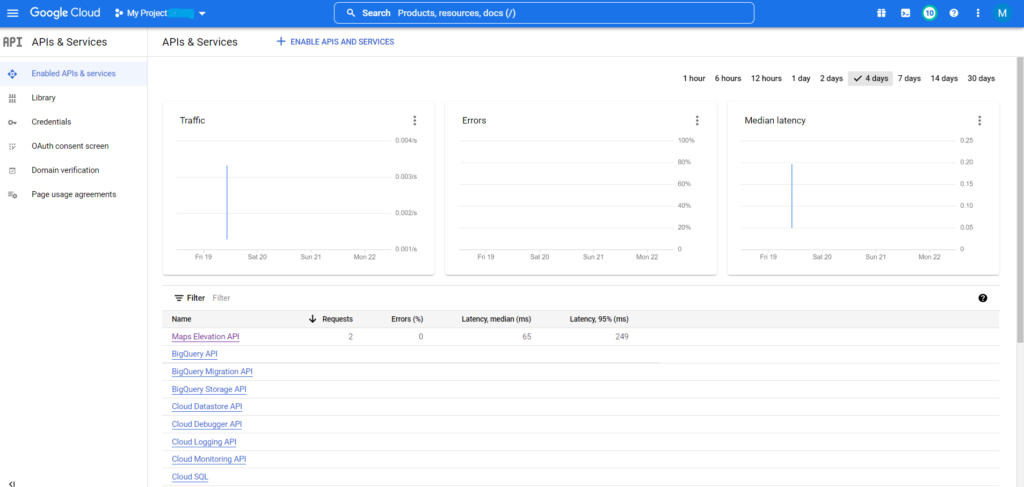Image resolution: width=1024 pixels, height=487 pixels.
Task: Sort by Latency, median (ms) column
Action: (x=496, y=319)
